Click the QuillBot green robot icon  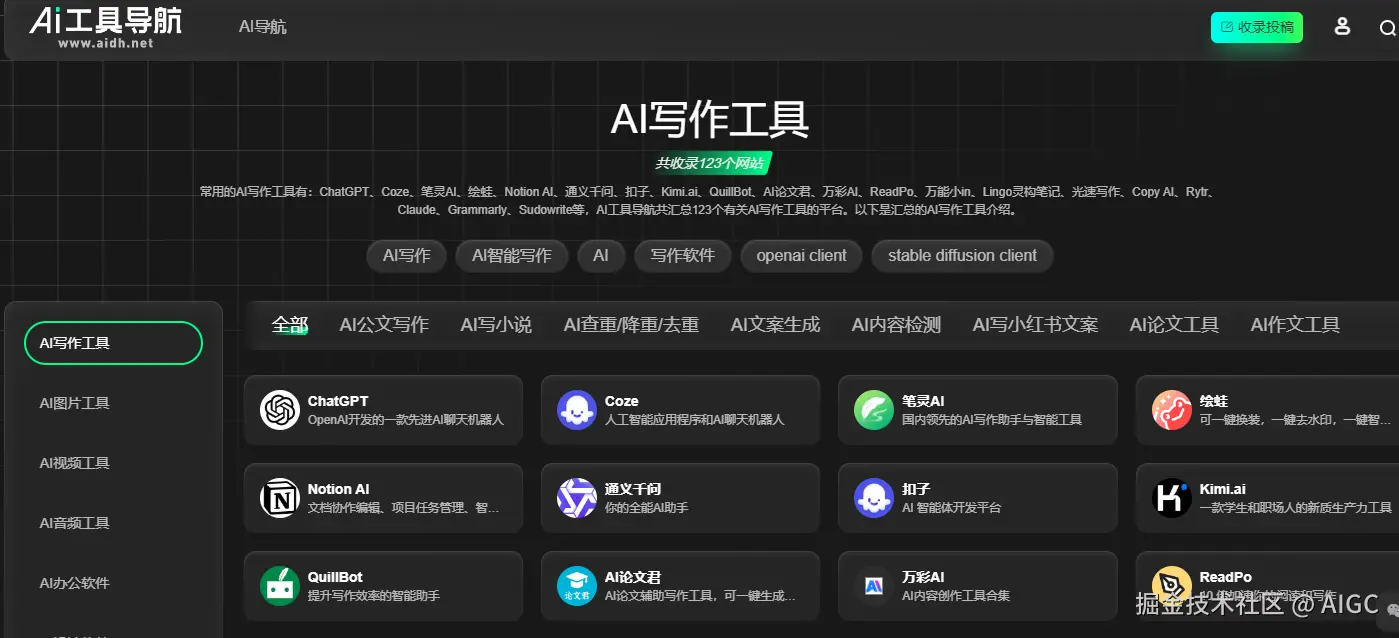click(280, 586)
